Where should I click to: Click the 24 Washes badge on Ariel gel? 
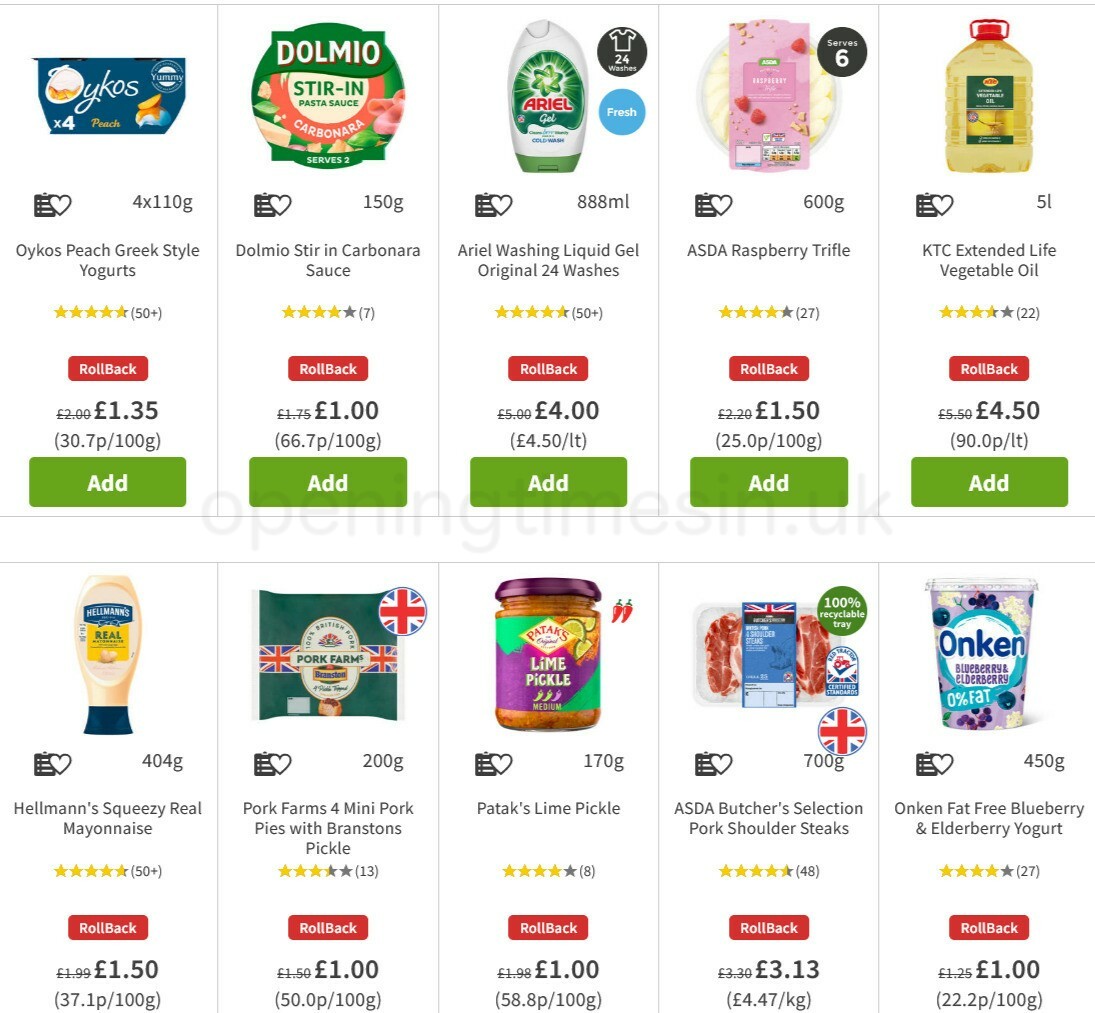pos(624,53)
